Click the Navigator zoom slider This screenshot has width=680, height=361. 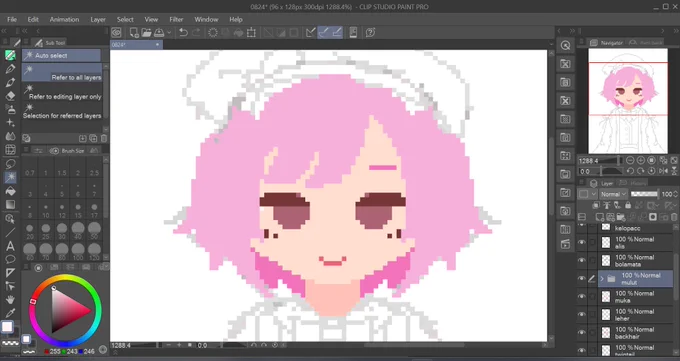(x=610, y=161)
